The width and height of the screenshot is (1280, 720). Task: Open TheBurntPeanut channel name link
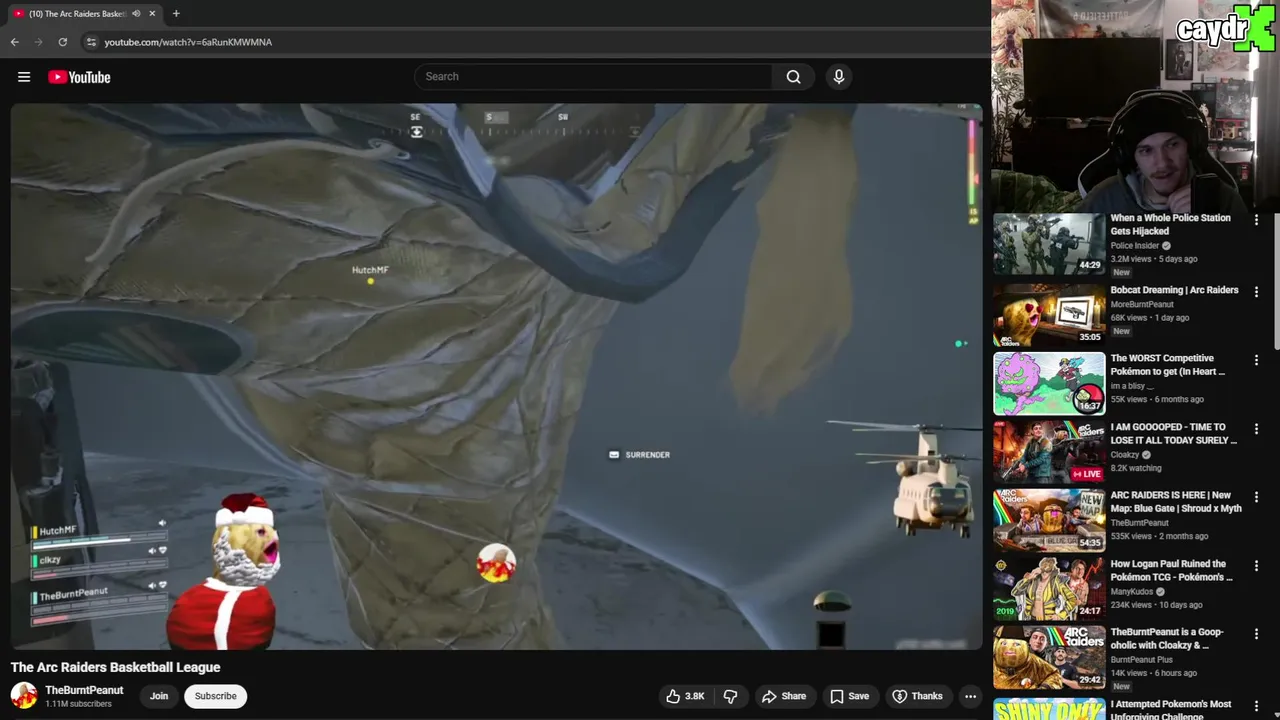coord(84,690)
